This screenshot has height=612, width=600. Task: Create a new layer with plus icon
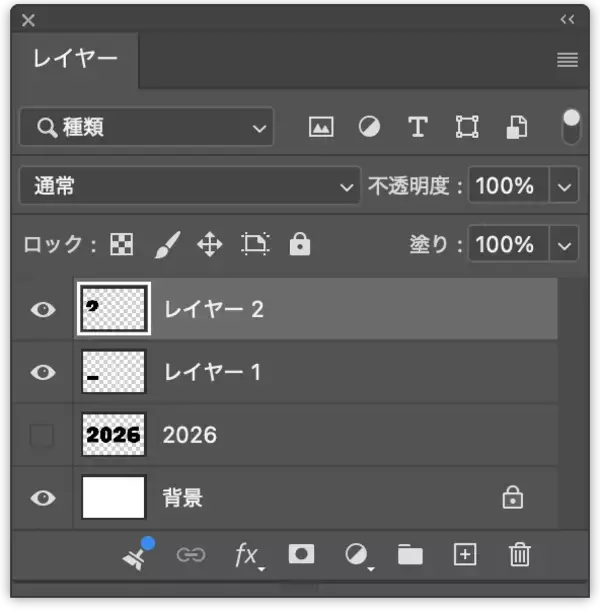coord(465,554)
